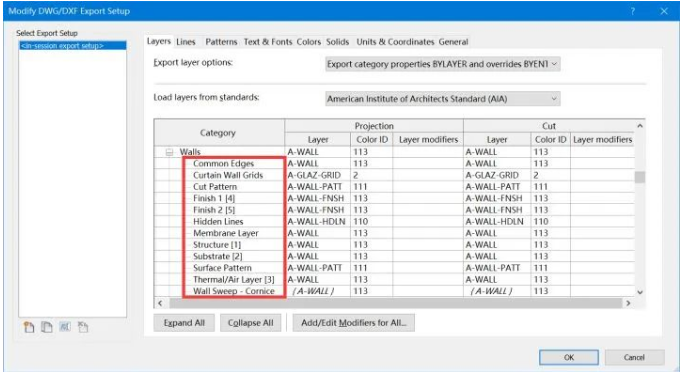Click the Cancel button
The image size is (680, 372).
click(634, 357)
